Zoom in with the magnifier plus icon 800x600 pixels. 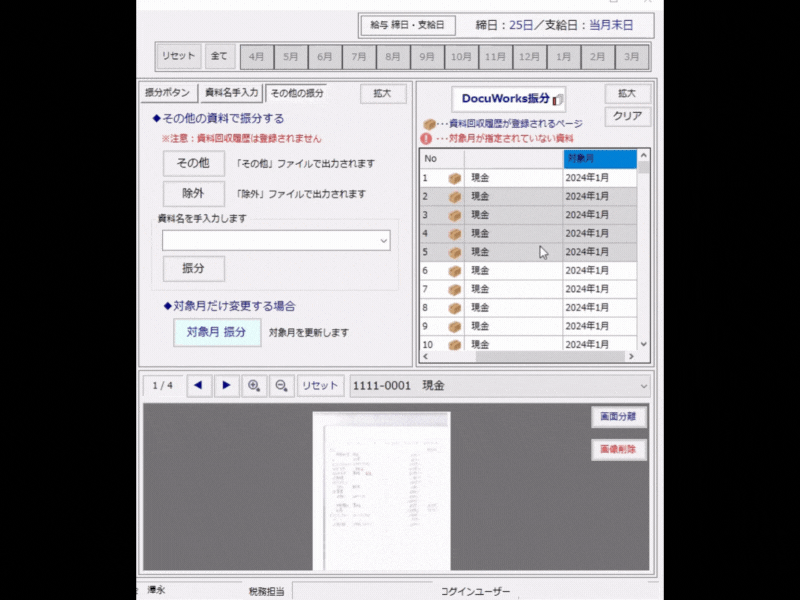pyautogui.click(x=254, y=386)
